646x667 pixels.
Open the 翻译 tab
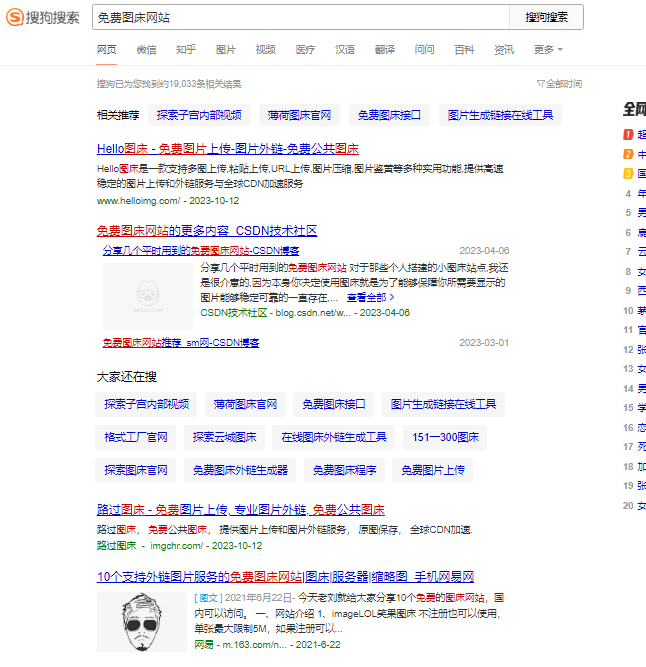tap(385, 50)
